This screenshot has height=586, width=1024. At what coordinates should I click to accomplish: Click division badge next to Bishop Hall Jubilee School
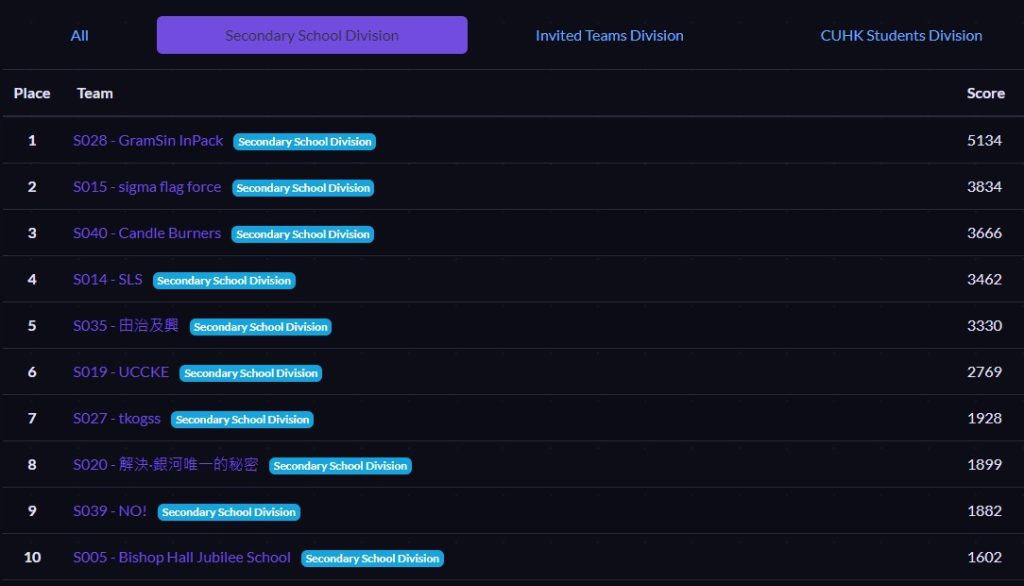pos(372,559)
